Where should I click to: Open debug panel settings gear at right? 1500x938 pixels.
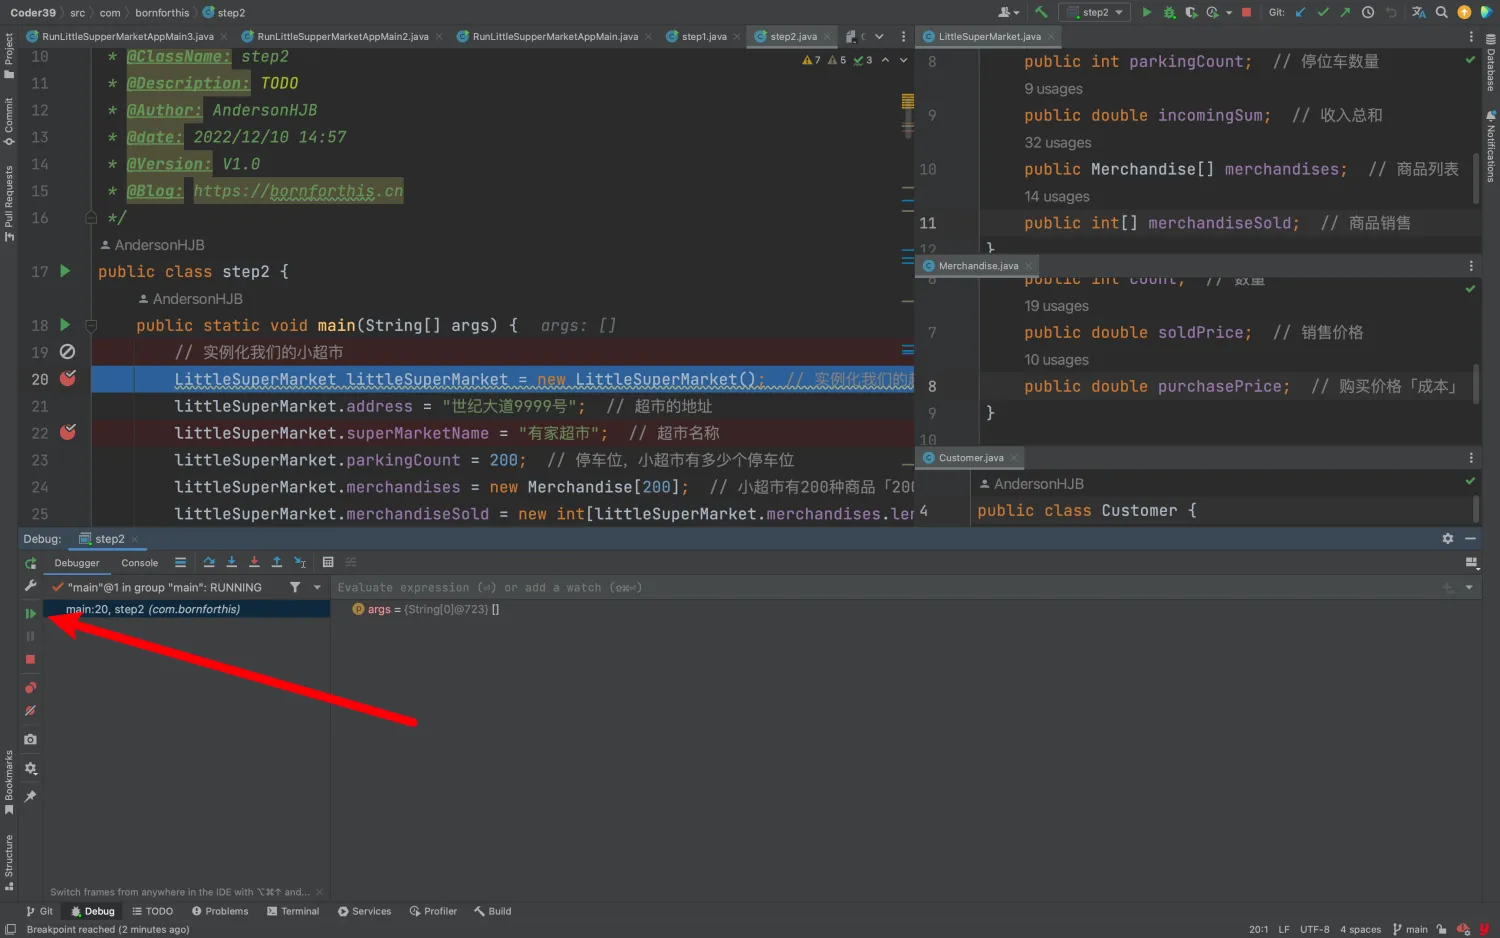1447,539
